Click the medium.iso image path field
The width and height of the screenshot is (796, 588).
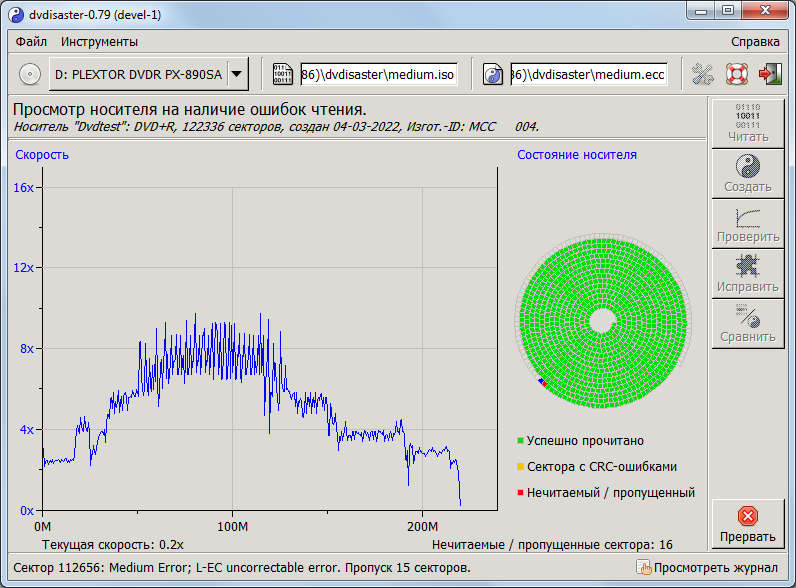point(378,74)
